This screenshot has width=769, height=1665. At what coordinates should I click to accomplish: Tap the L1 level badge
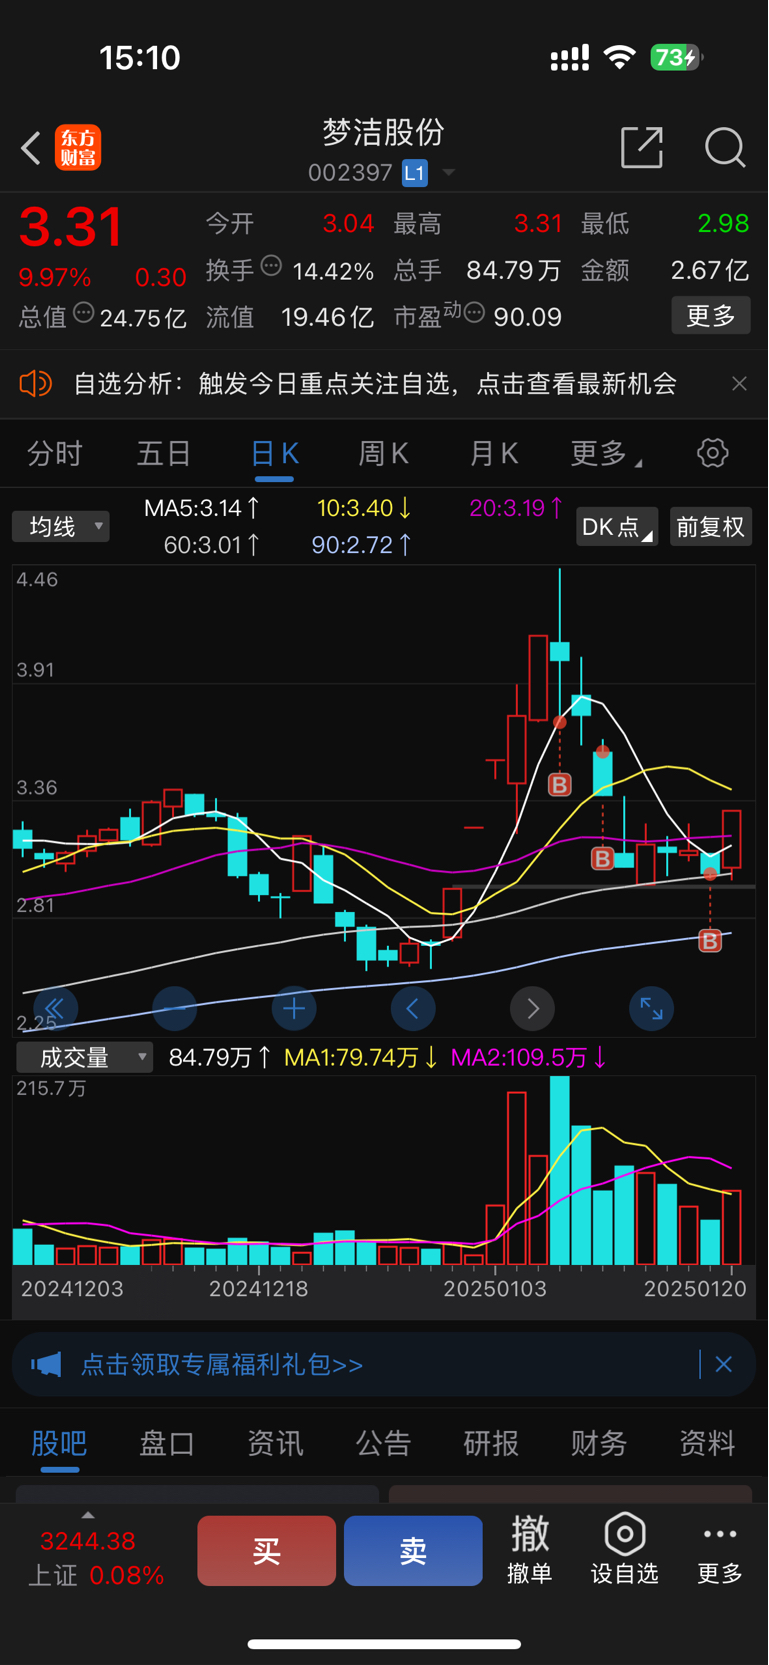(x=415, y=173)
